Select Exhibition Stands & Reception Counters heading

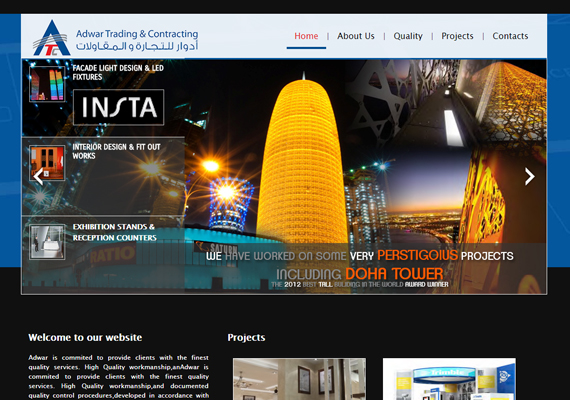coord(115,232)
